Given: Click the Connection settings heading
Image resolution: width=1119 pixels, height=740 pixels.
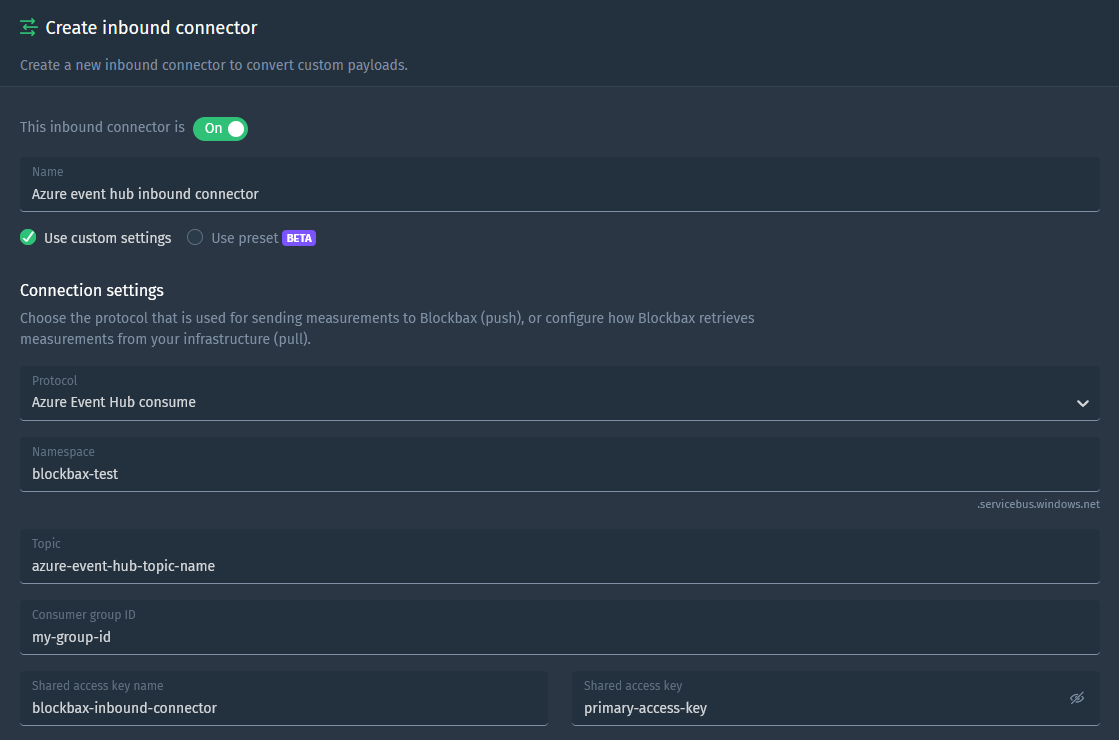Looking at the screenshot, I should (92, 290).
